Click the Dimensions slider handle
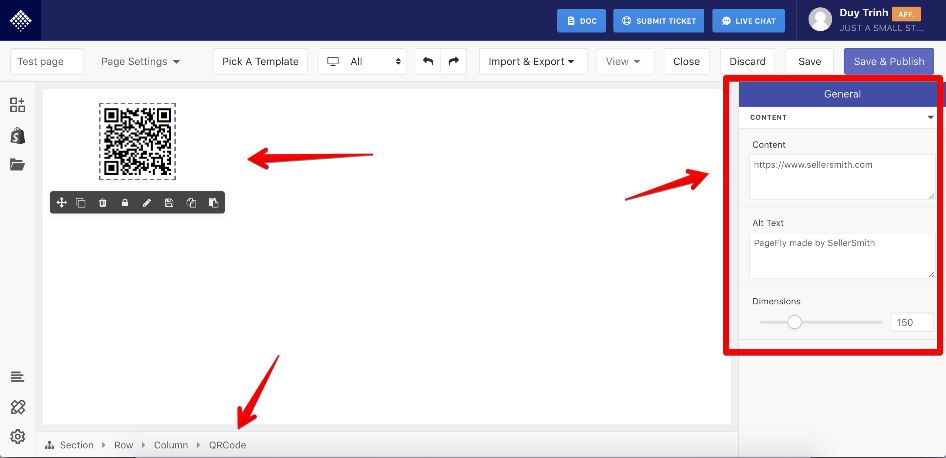946x458 pixels. [x=795, y=322]
